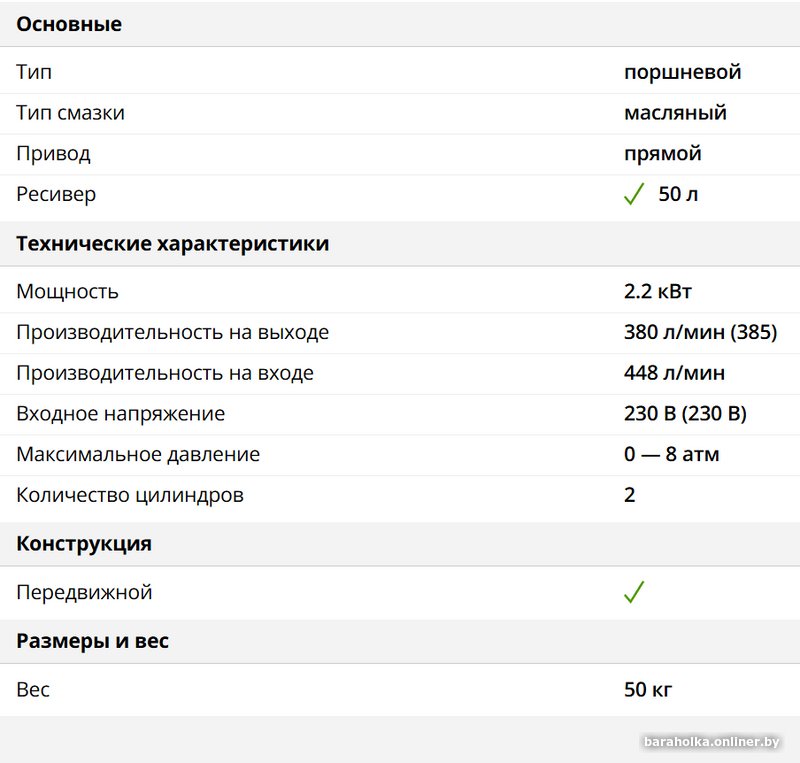Click the green checkmark in the Передвижной row
The width and height of the screenshot is (800, 763).
(x=633, y=593)
